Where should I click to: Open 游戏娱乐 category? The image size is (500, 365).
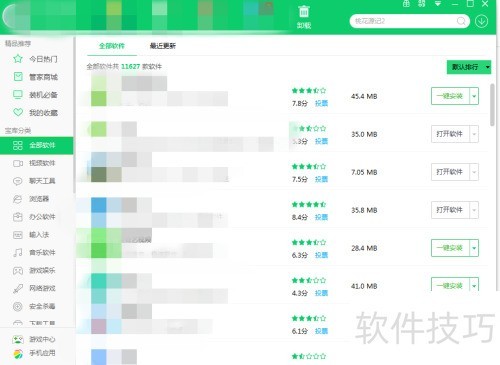point(34,270)
